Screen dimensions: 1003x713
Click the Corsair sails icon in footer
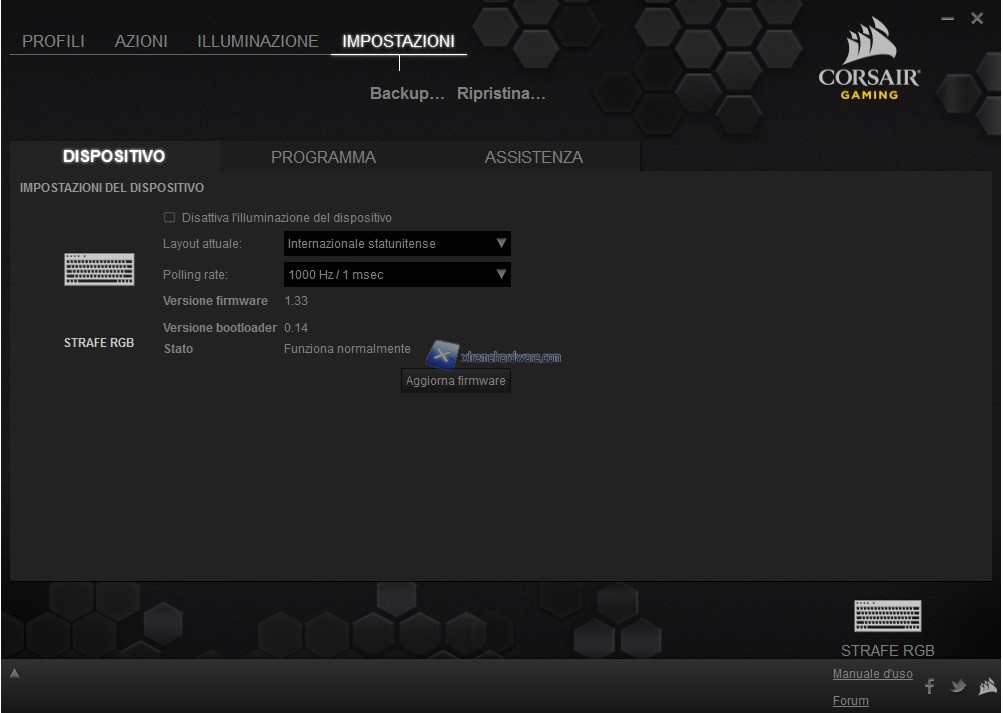tap(987, 686)
